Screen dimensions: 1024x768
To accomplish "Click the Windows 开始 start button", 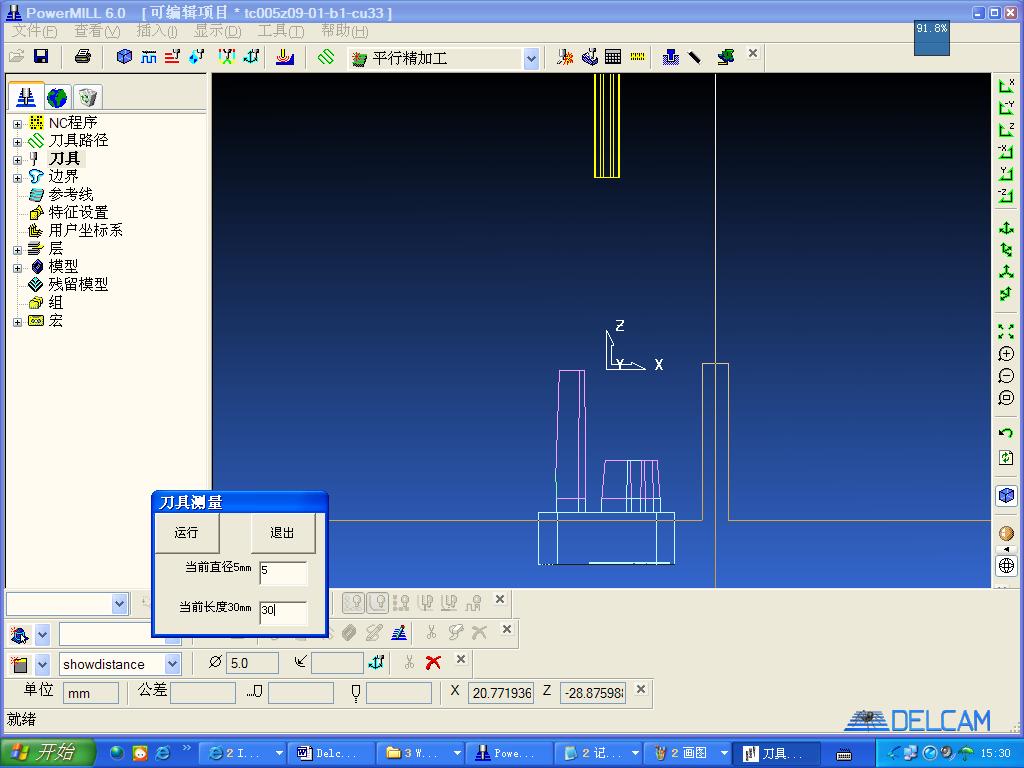I will [x=47, y=753].
